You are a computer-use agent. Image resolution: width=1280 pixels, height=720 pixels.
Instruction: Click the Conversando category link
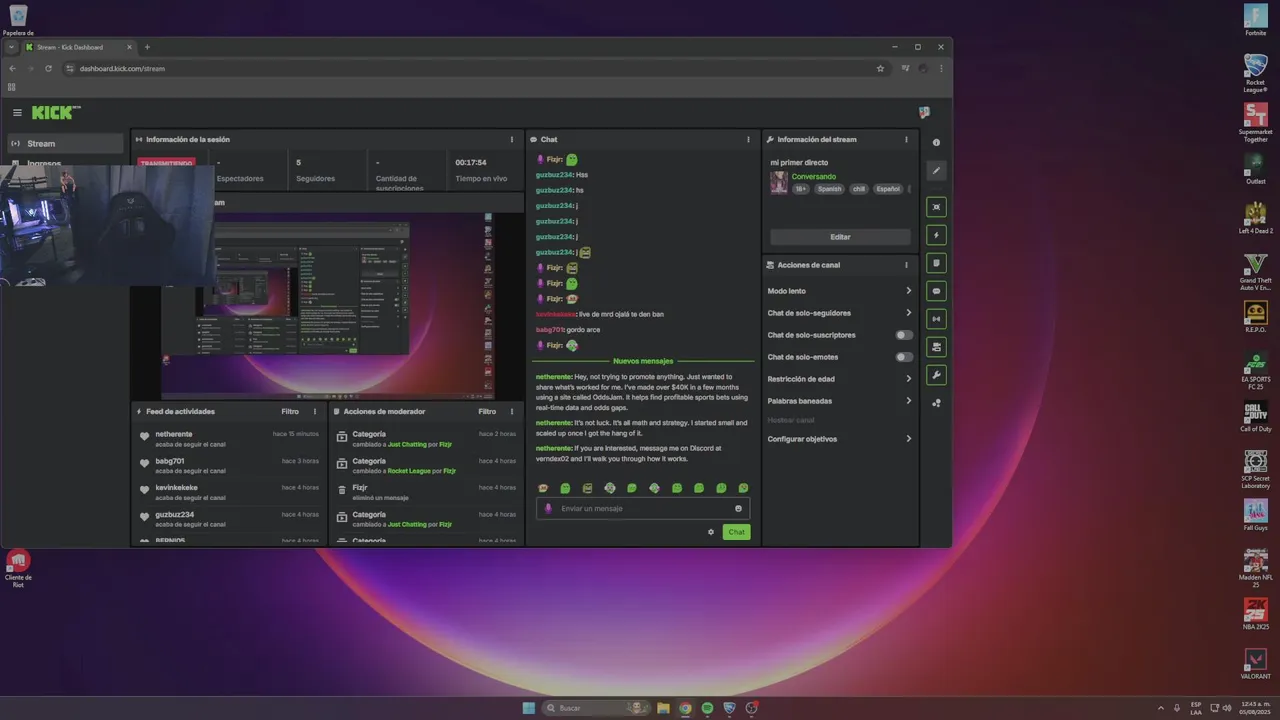coord(814,177)
